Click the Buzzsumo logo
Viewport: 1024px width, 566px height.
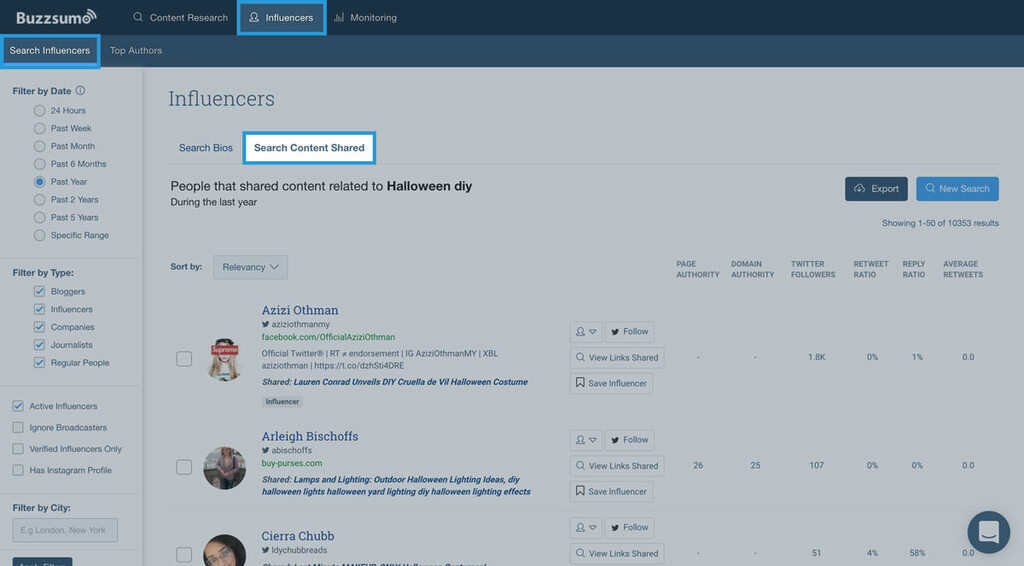click(x=56, y=17)
